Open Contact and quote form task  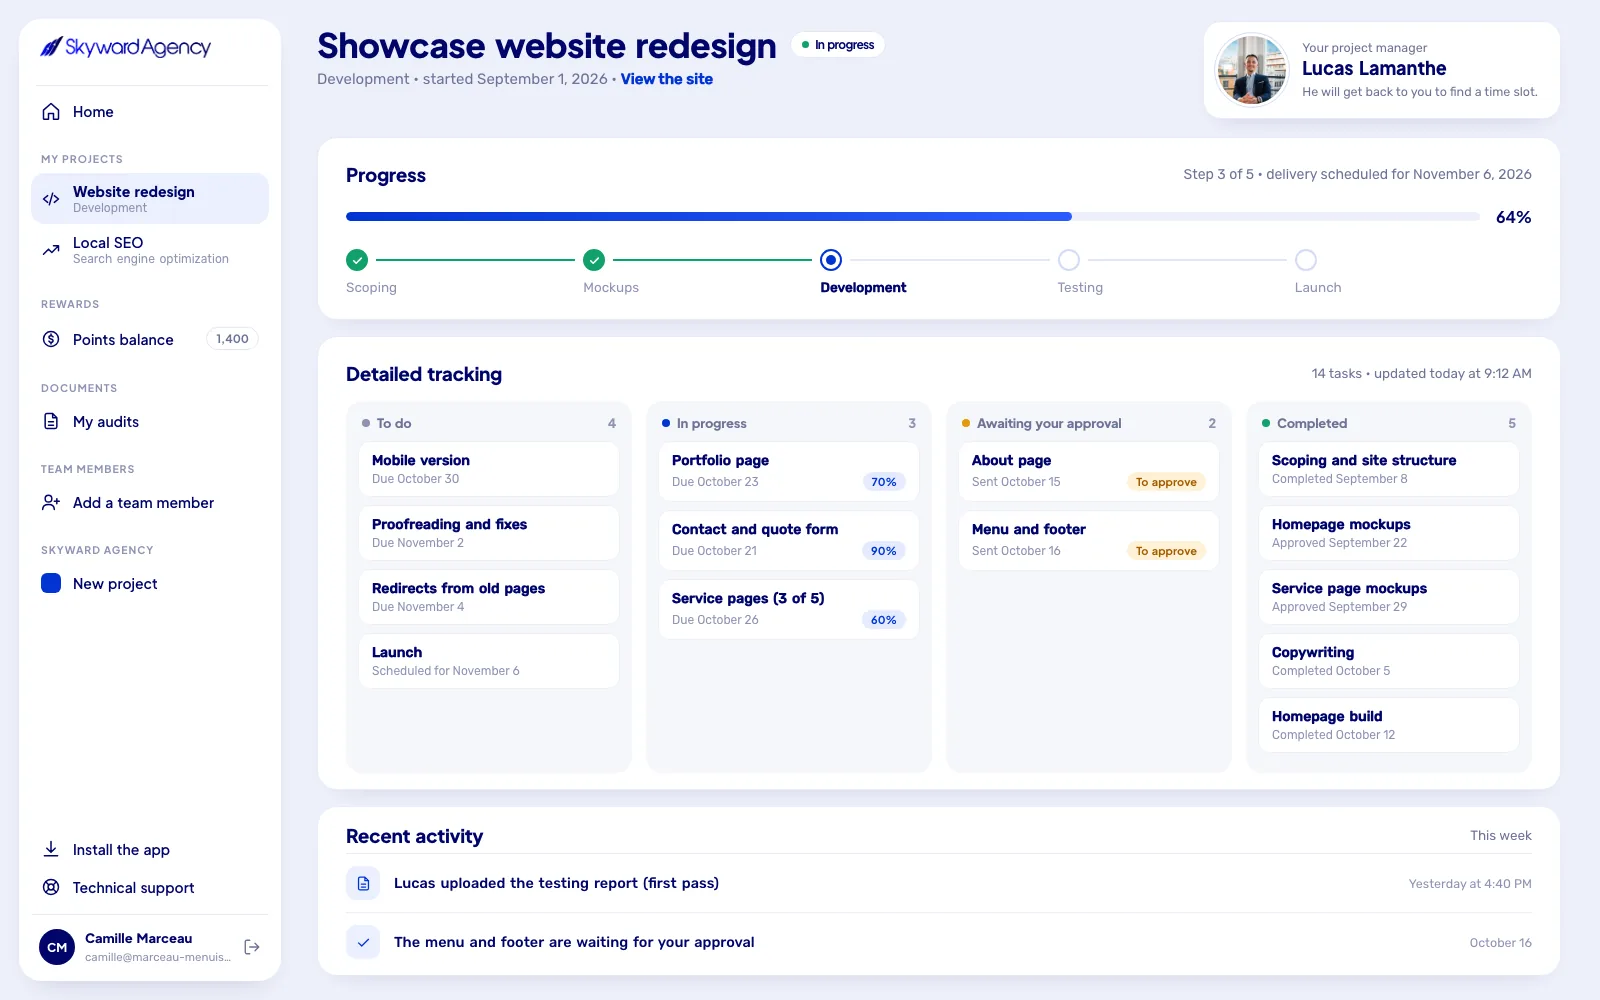click(x=789, y=540)
